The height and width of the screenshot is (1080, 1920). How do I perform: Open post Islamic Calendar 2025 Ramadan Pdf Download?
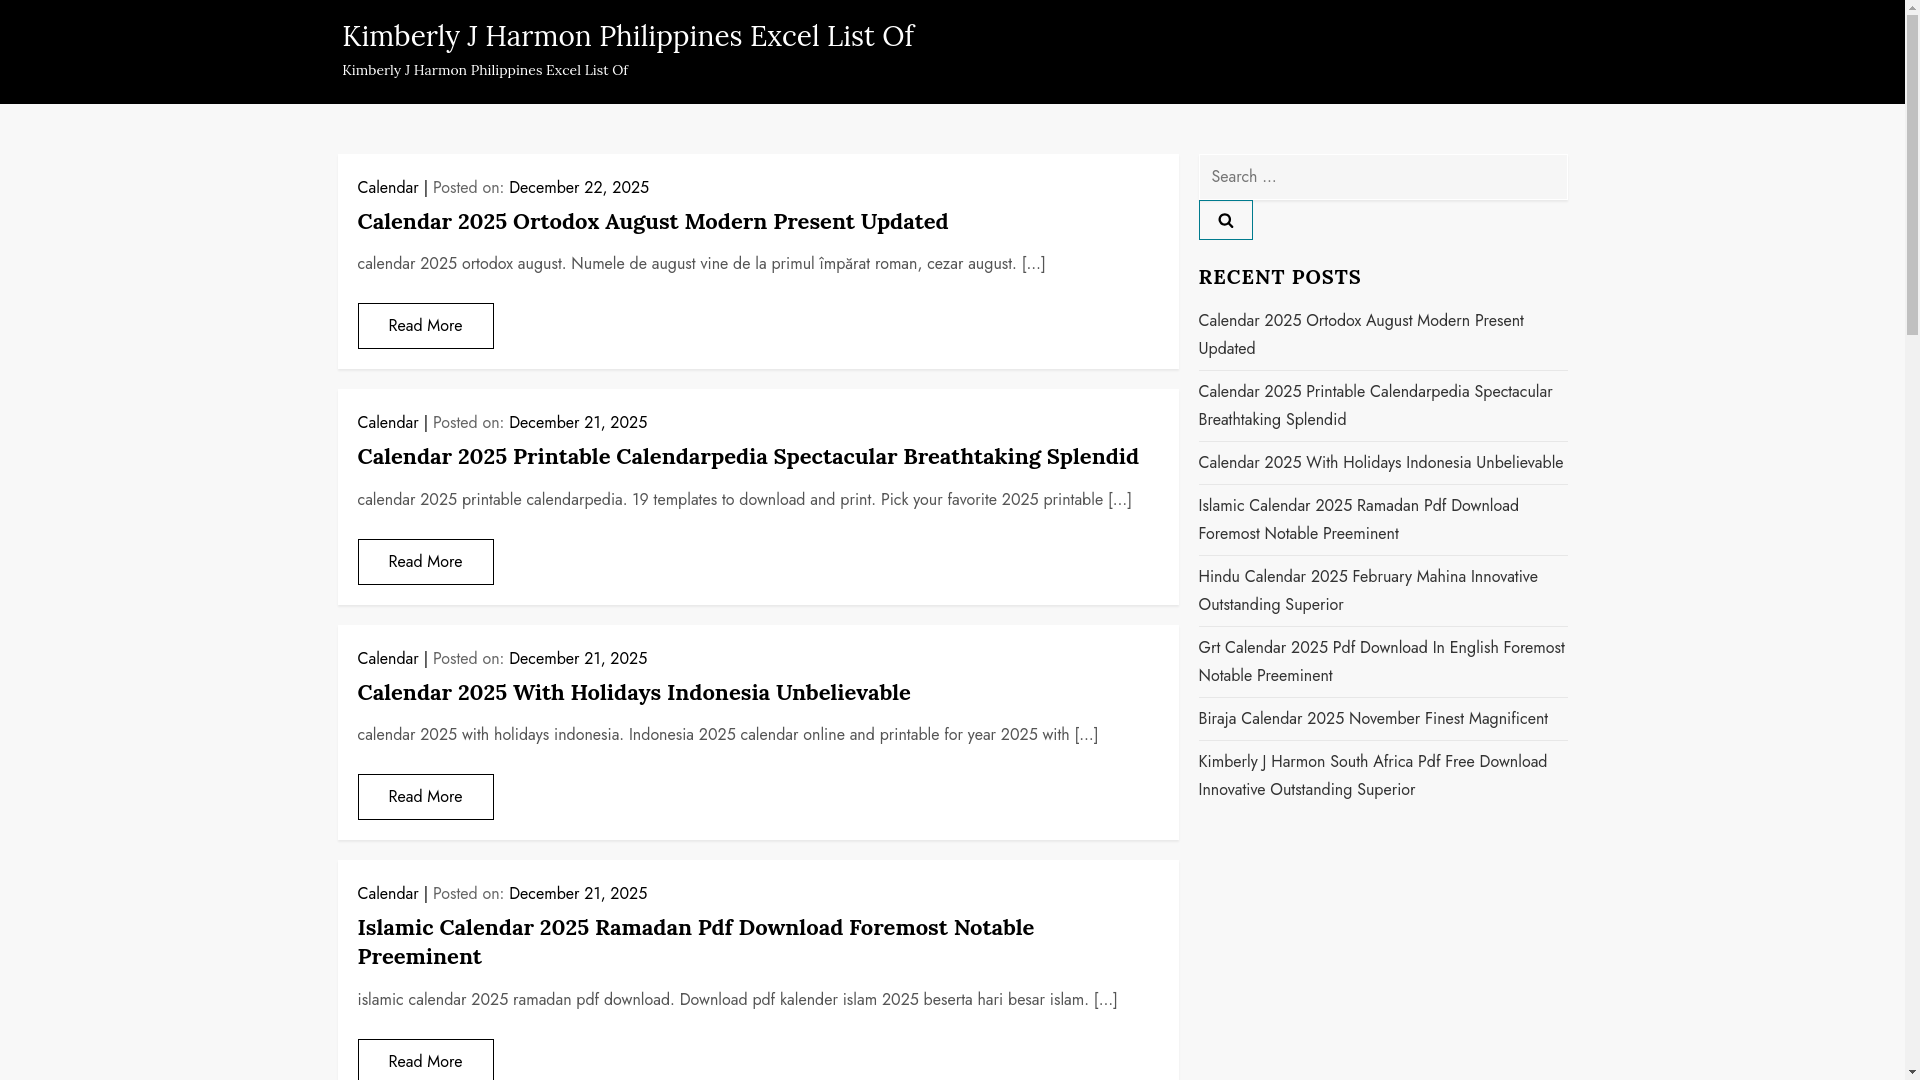tap(695, 941)
